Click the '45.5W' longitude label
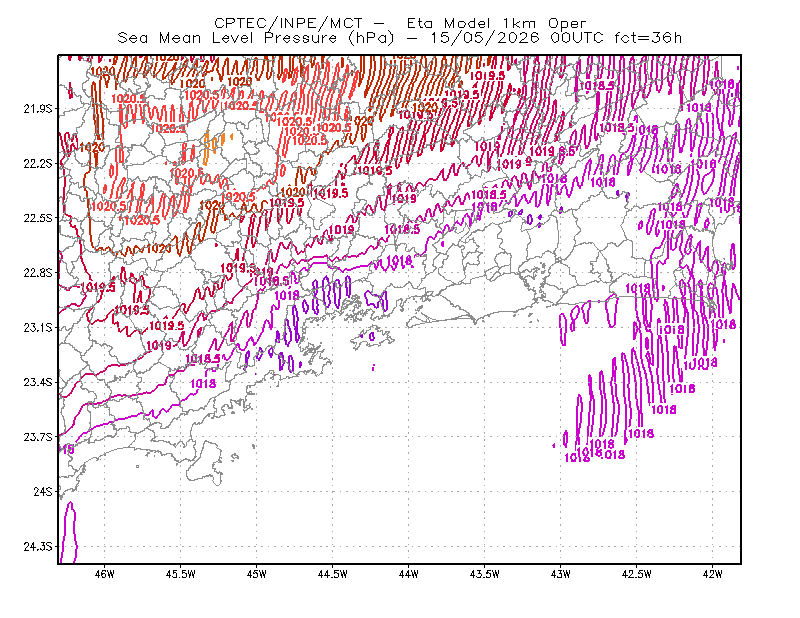The image size is (800, 618). [x=181, y=574]
